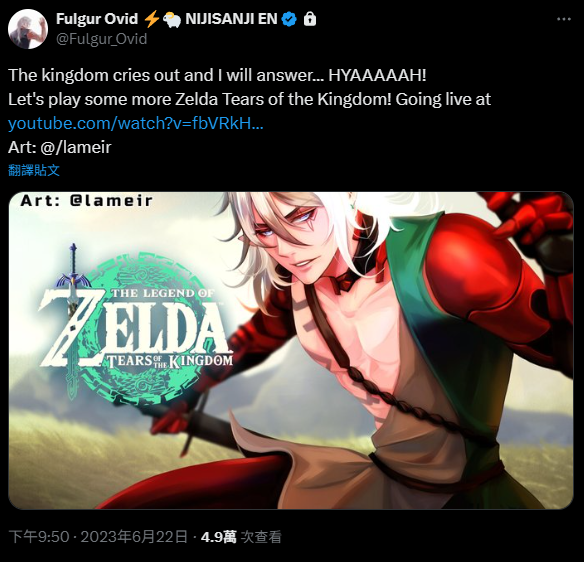The image size is (584, 562).
Task: Click the 4.9萬 view count
Action: (218, 537)
